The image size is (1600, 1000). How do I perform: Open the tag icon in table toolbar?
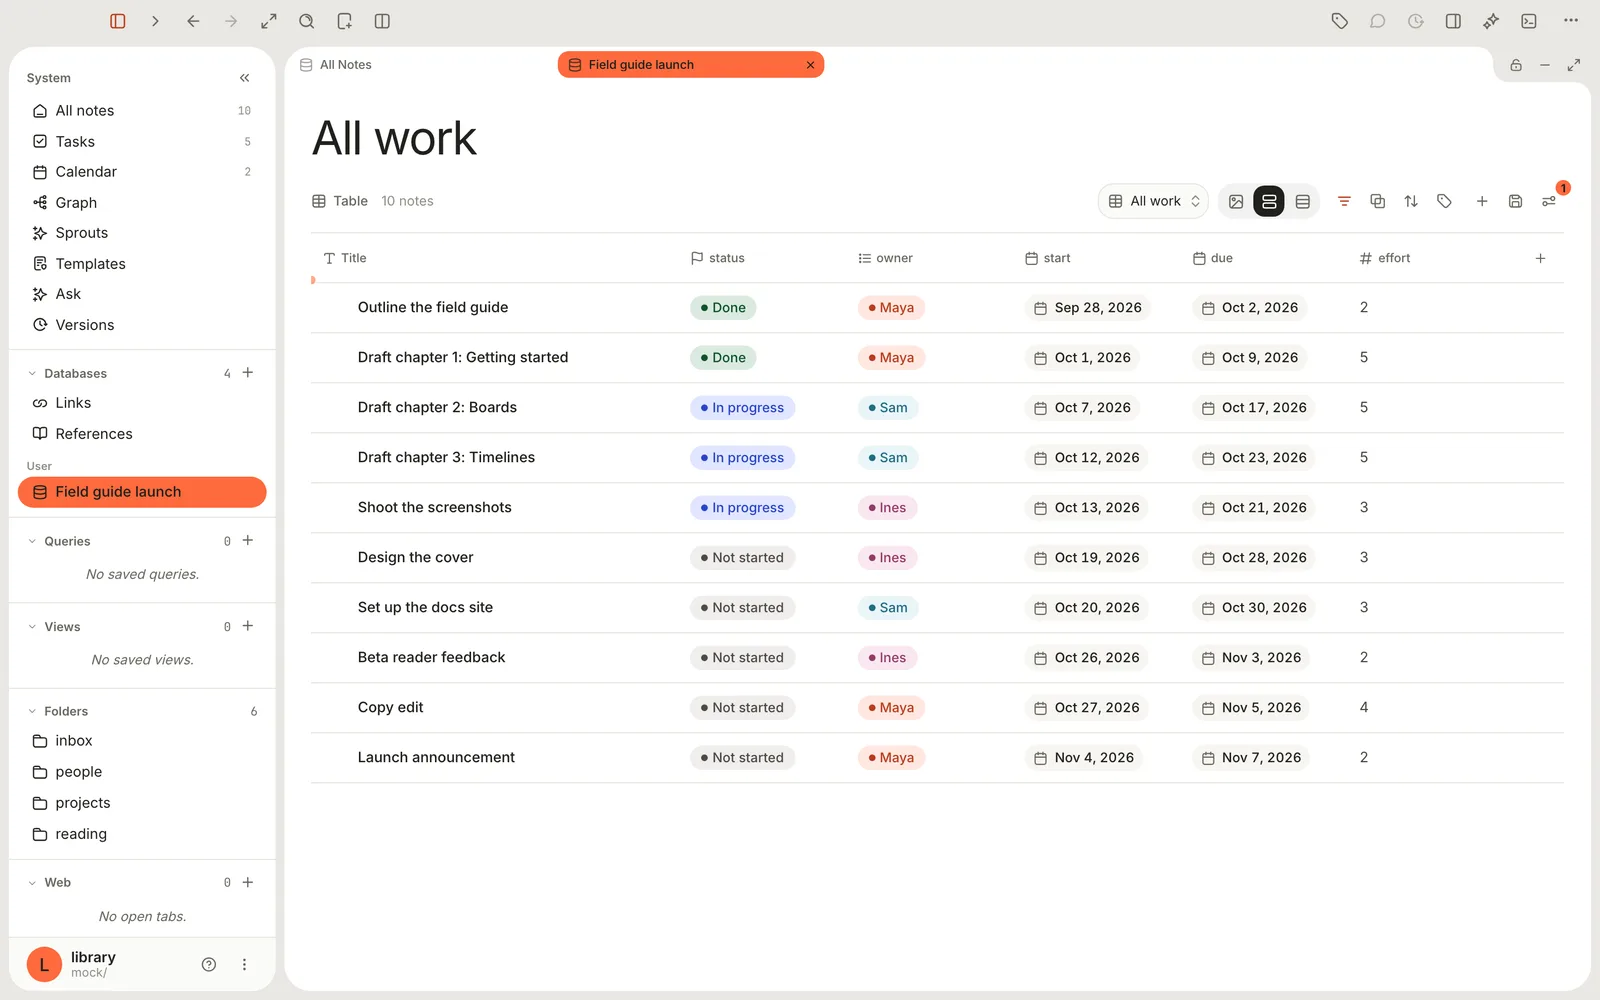[x=1444, y=201]
